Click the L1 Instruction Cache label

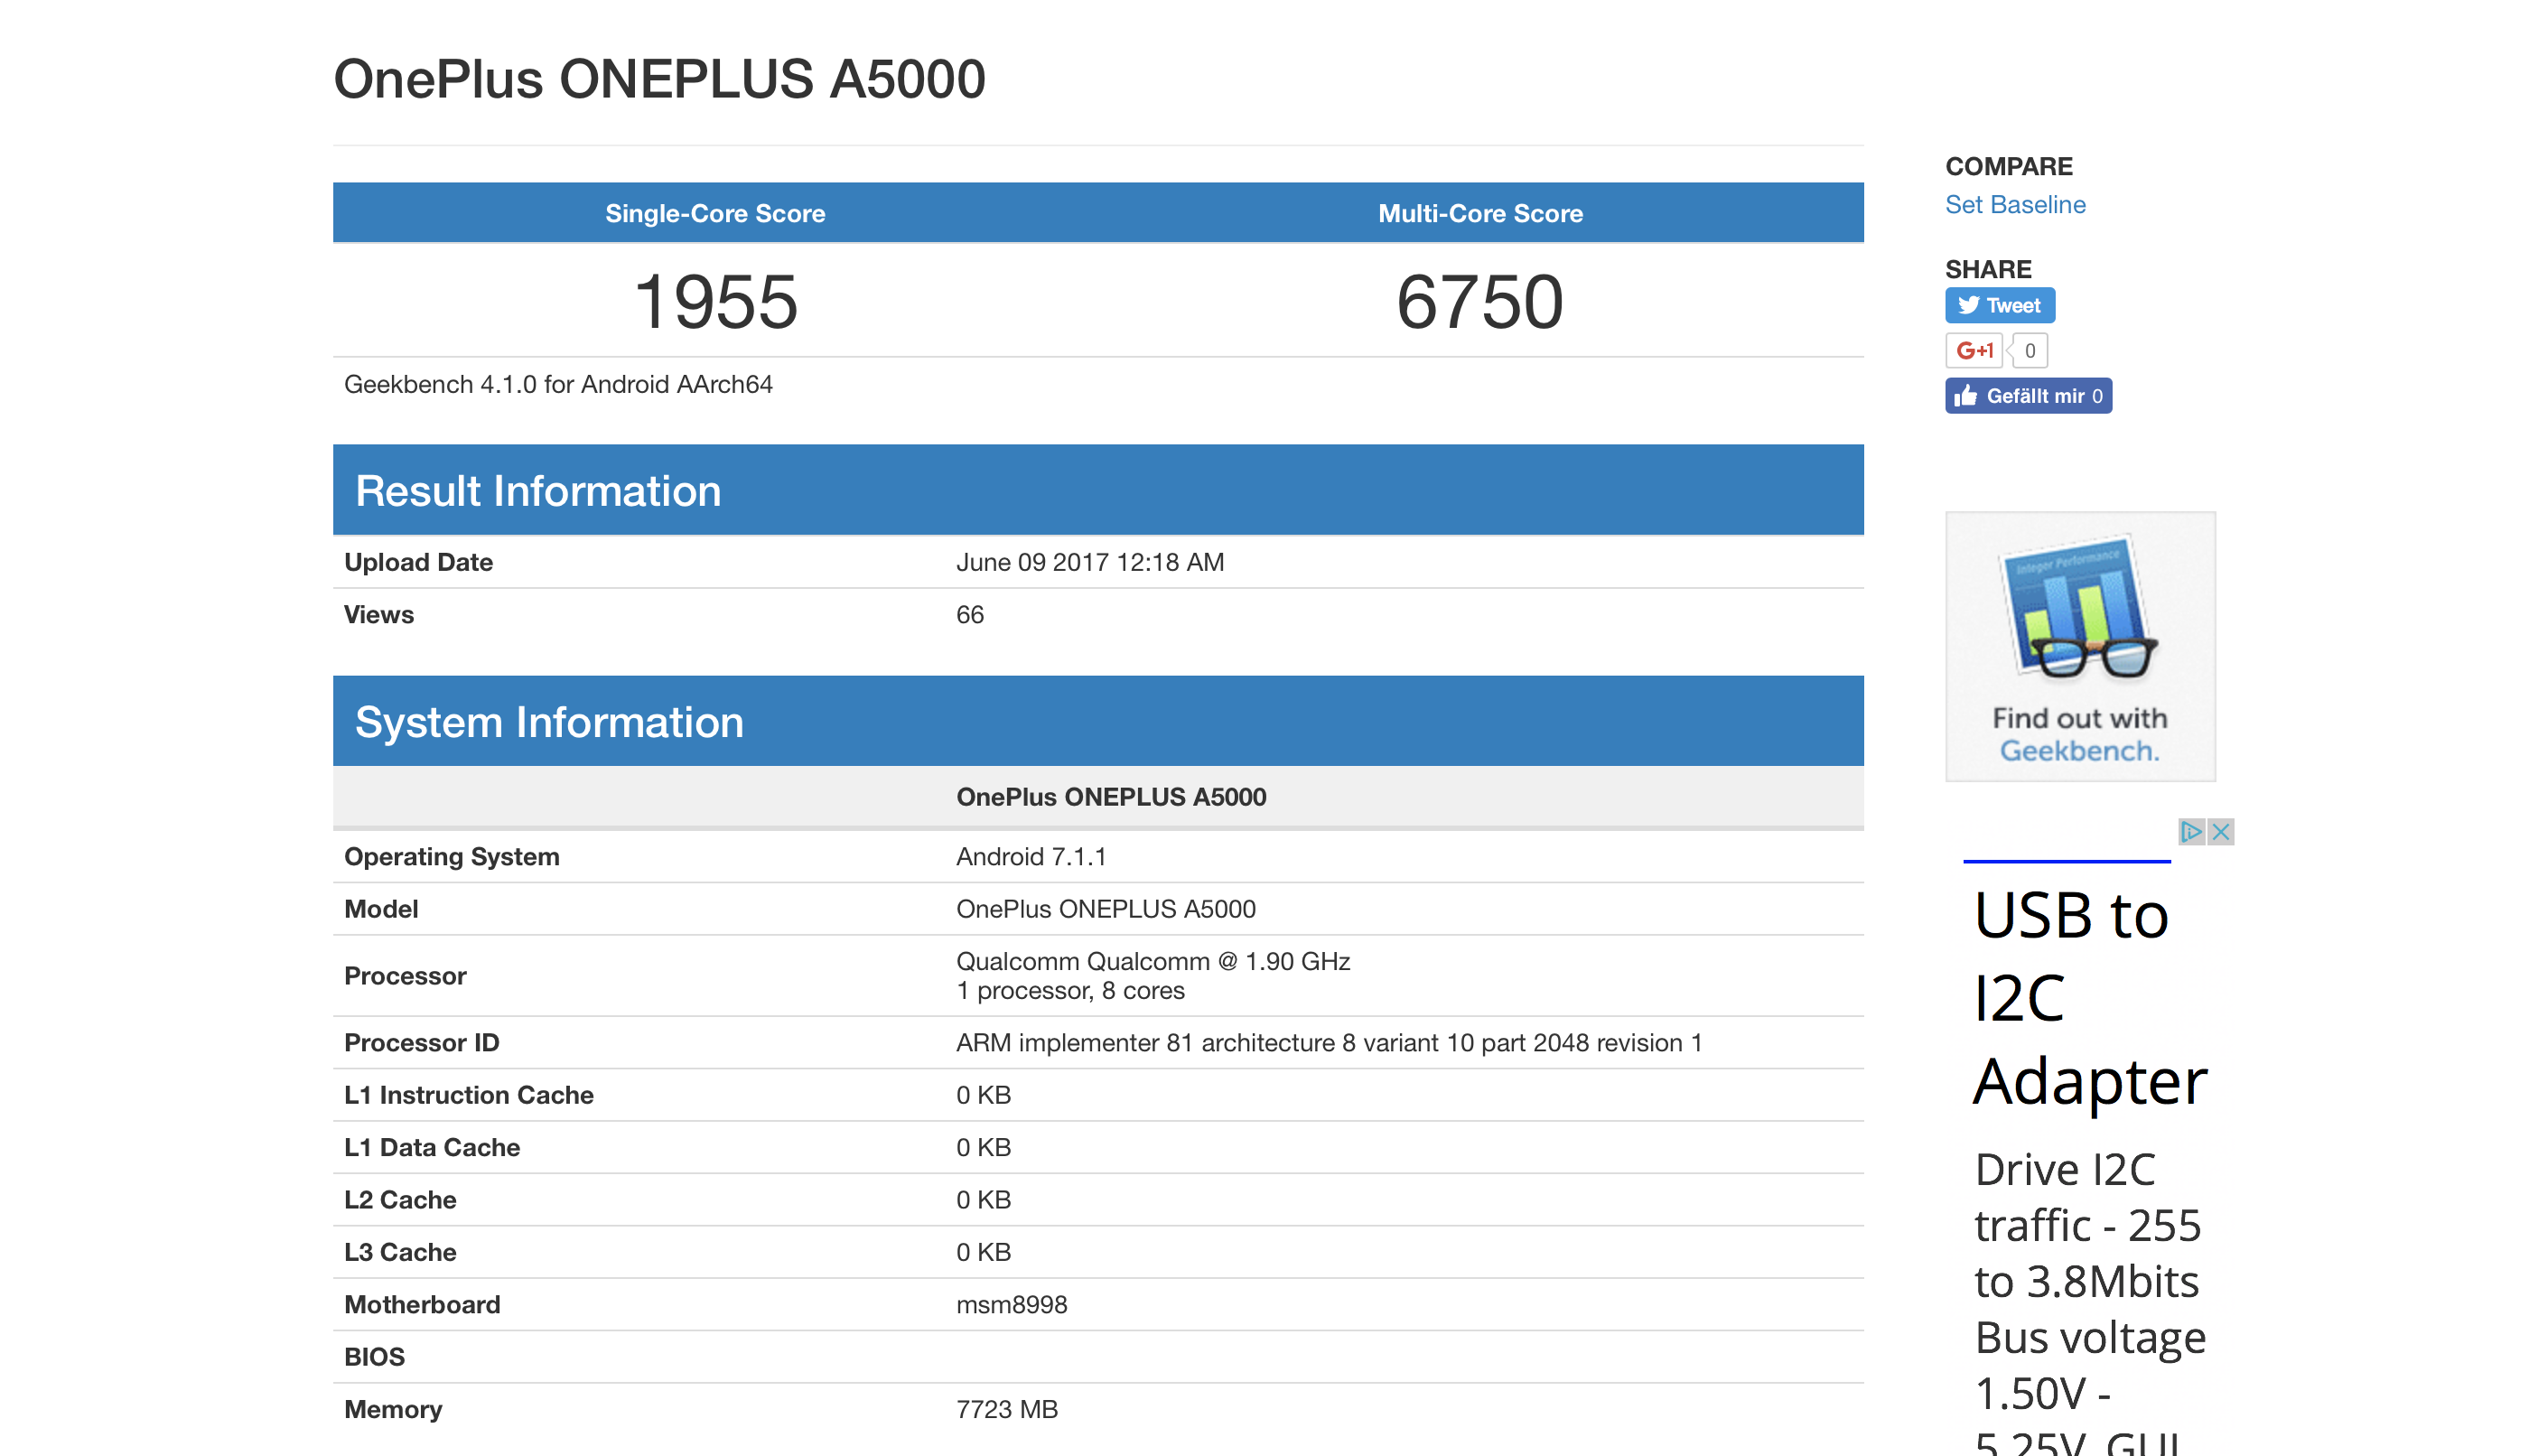pos(468,1095)
